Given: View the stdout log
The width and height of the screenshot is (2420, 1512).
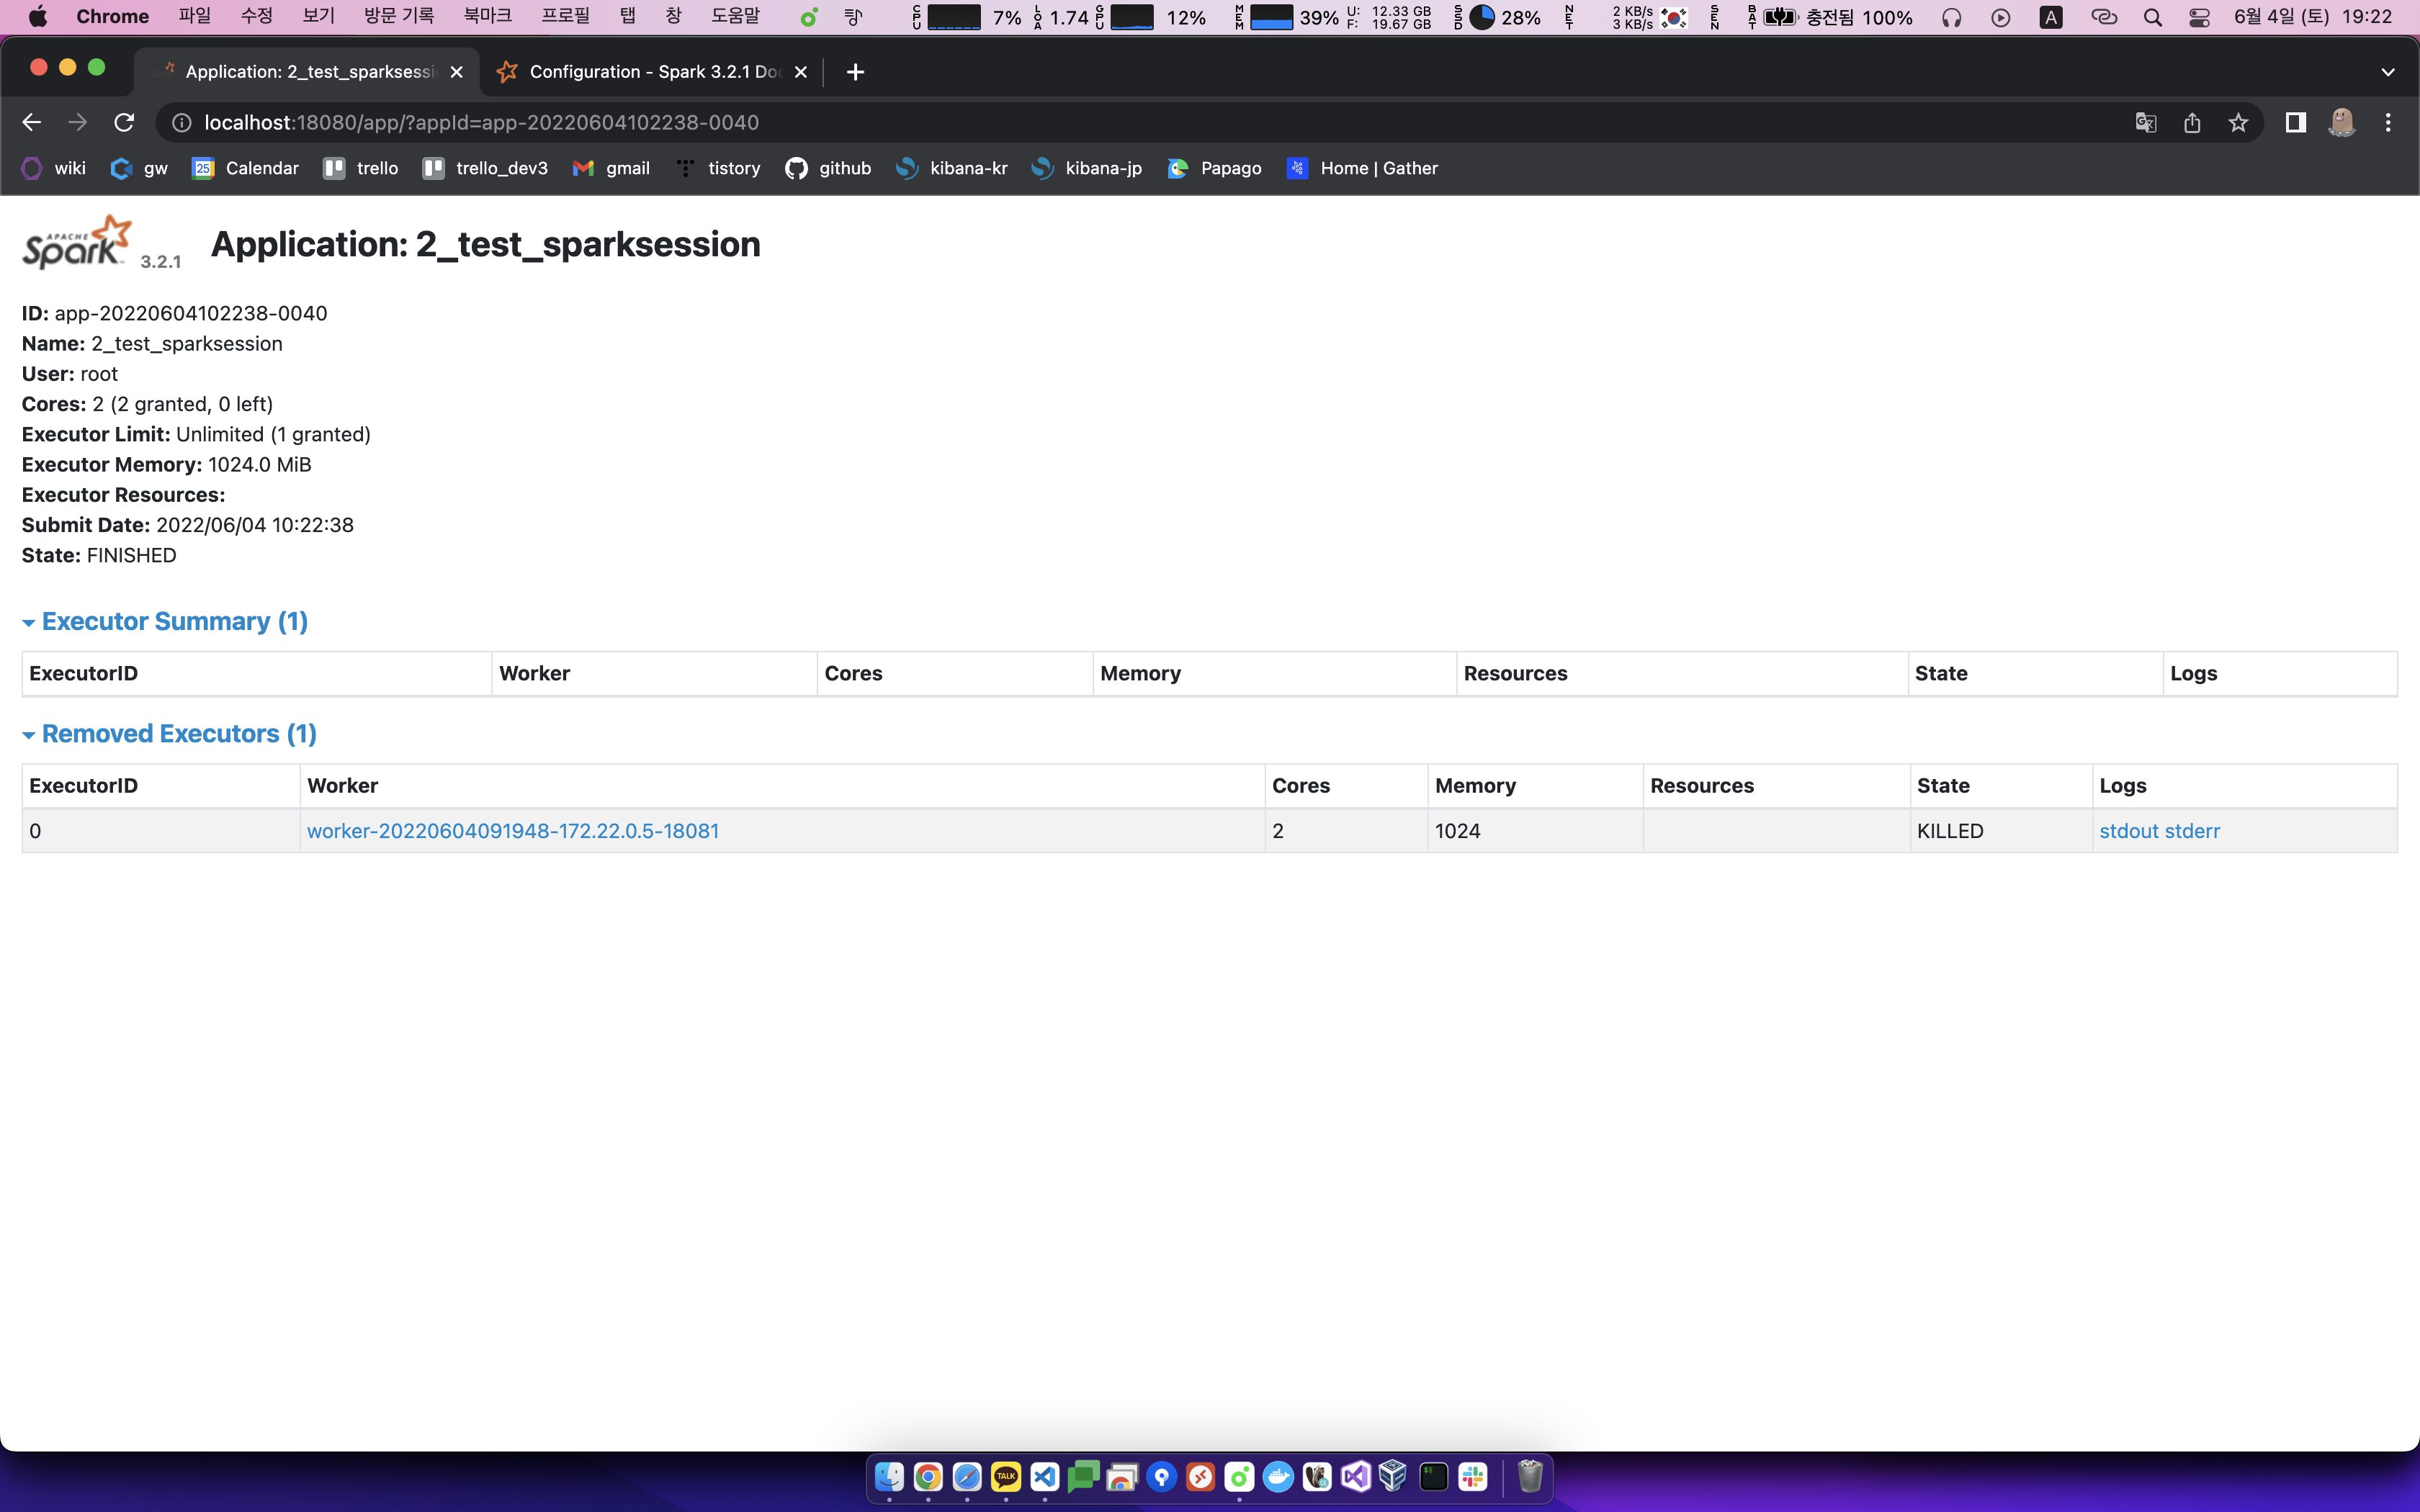Looking at the screenshot, I should click(2128, 831).
